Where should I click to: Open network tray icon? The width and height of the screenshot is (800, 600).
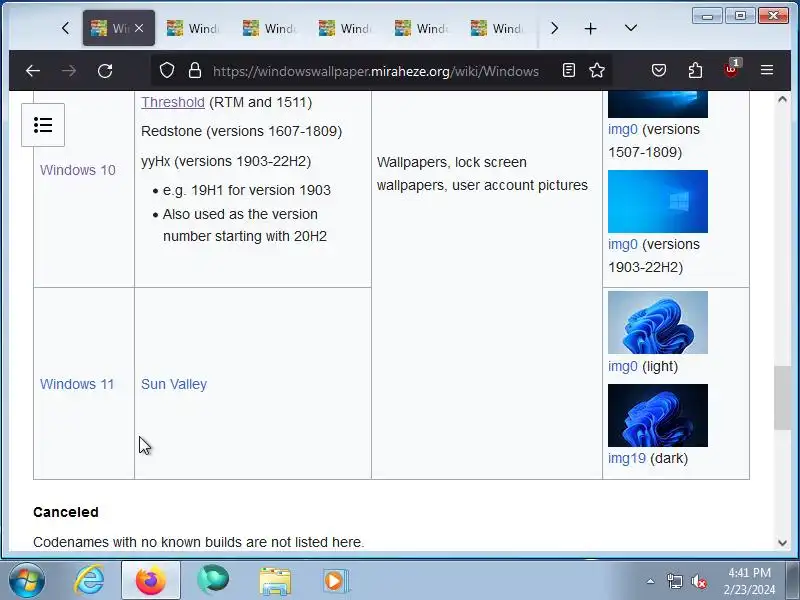674,581
